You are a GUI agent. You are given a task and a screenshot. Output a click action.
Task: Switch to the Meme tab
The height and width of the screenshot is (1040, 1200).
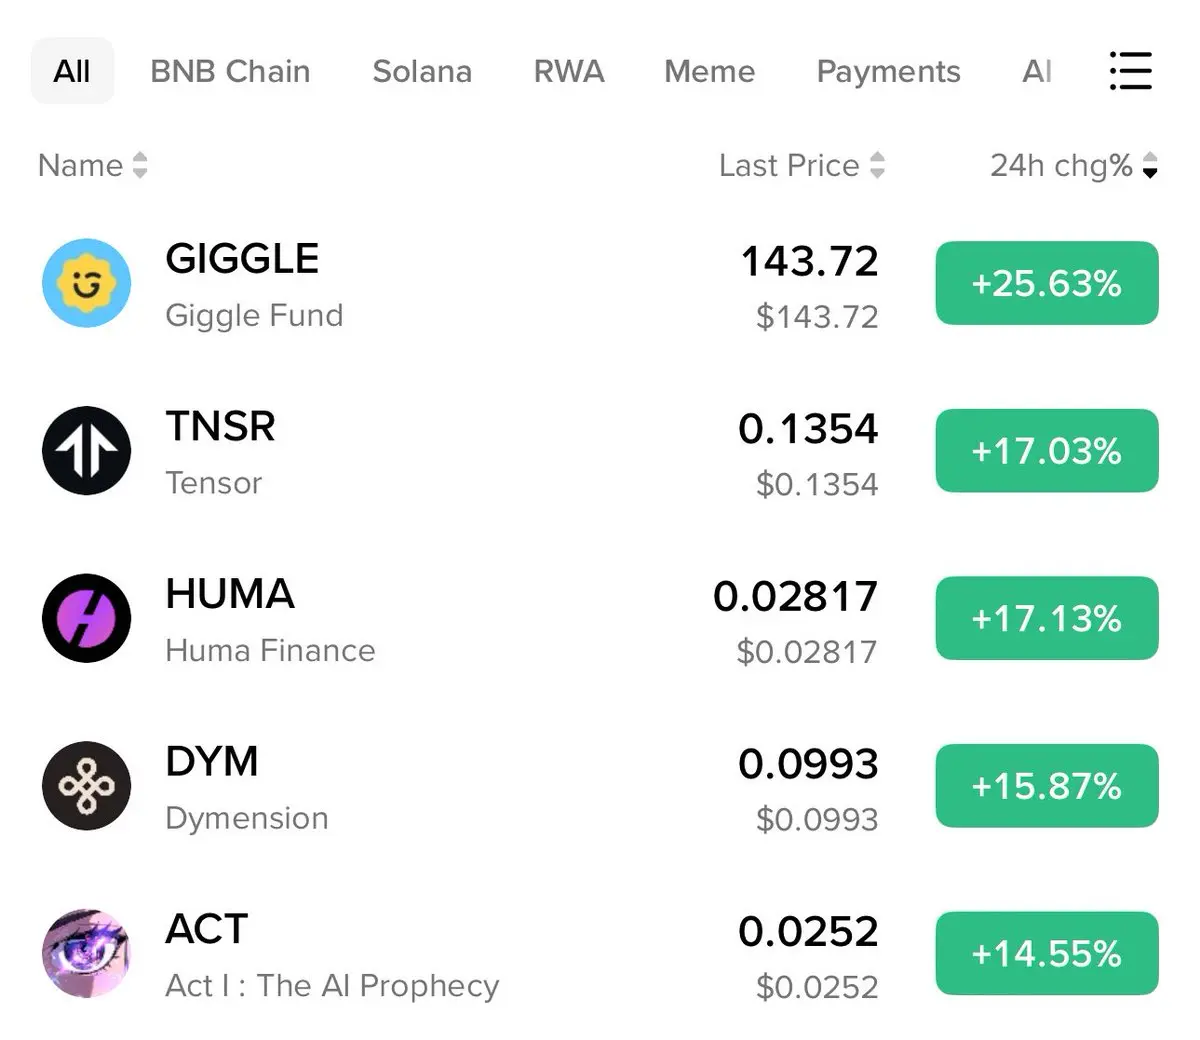[x=710, y=71]
